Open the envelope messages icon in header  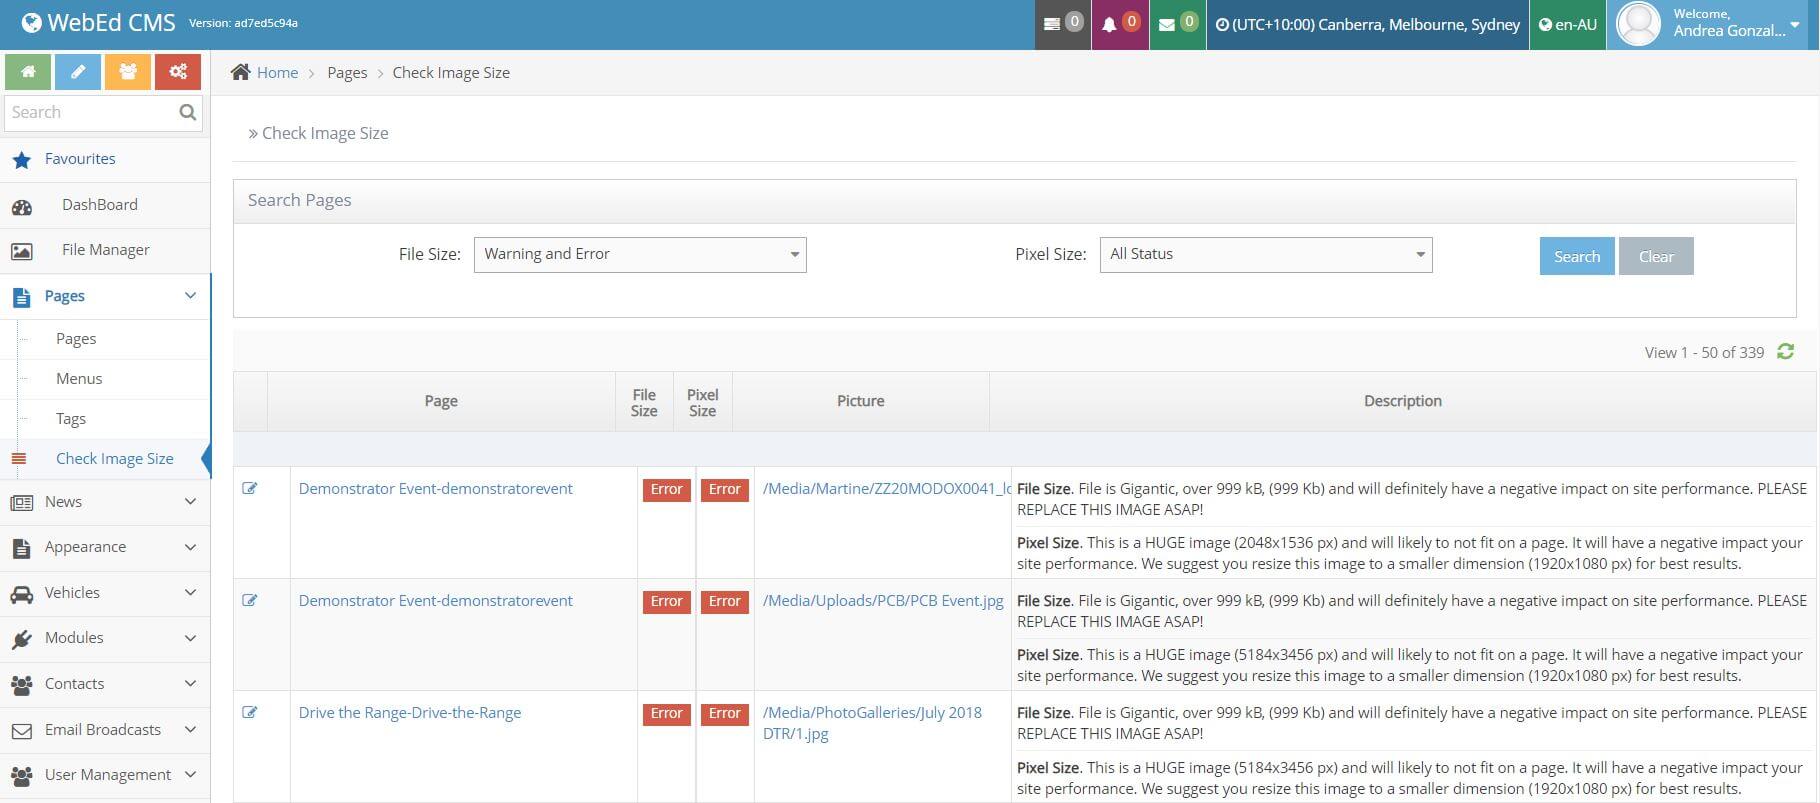[1176, 24]
